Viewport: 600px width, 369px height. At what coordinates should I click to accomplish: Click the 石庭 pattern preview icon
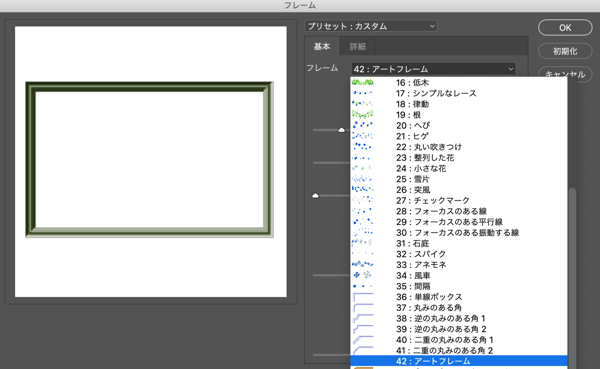[362, 242]
